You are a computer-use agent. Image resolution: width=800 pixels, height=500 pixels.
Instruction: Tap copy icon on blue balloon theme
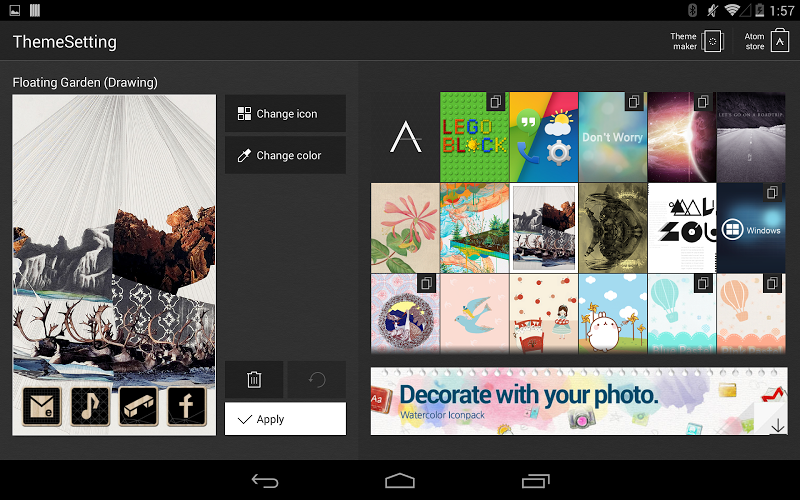pyautogui.click(x=703, y=283)
